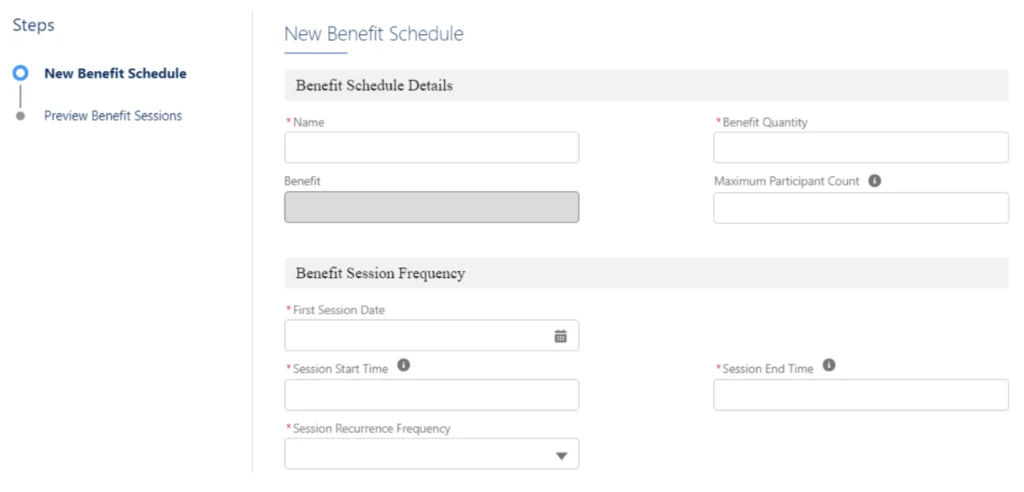1024x492 pixels.
Task: Focus the Maximum Participant Count input
Action: [860, 208]
